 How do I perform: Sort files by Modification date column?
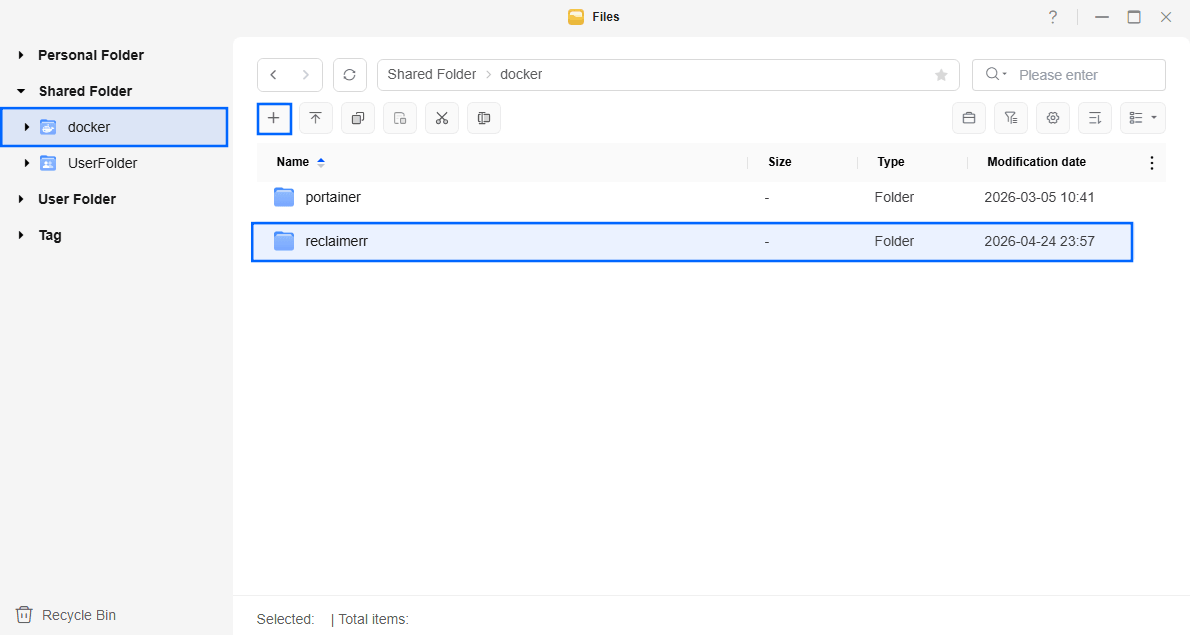pyautogui.click(x=1036, y=162)
